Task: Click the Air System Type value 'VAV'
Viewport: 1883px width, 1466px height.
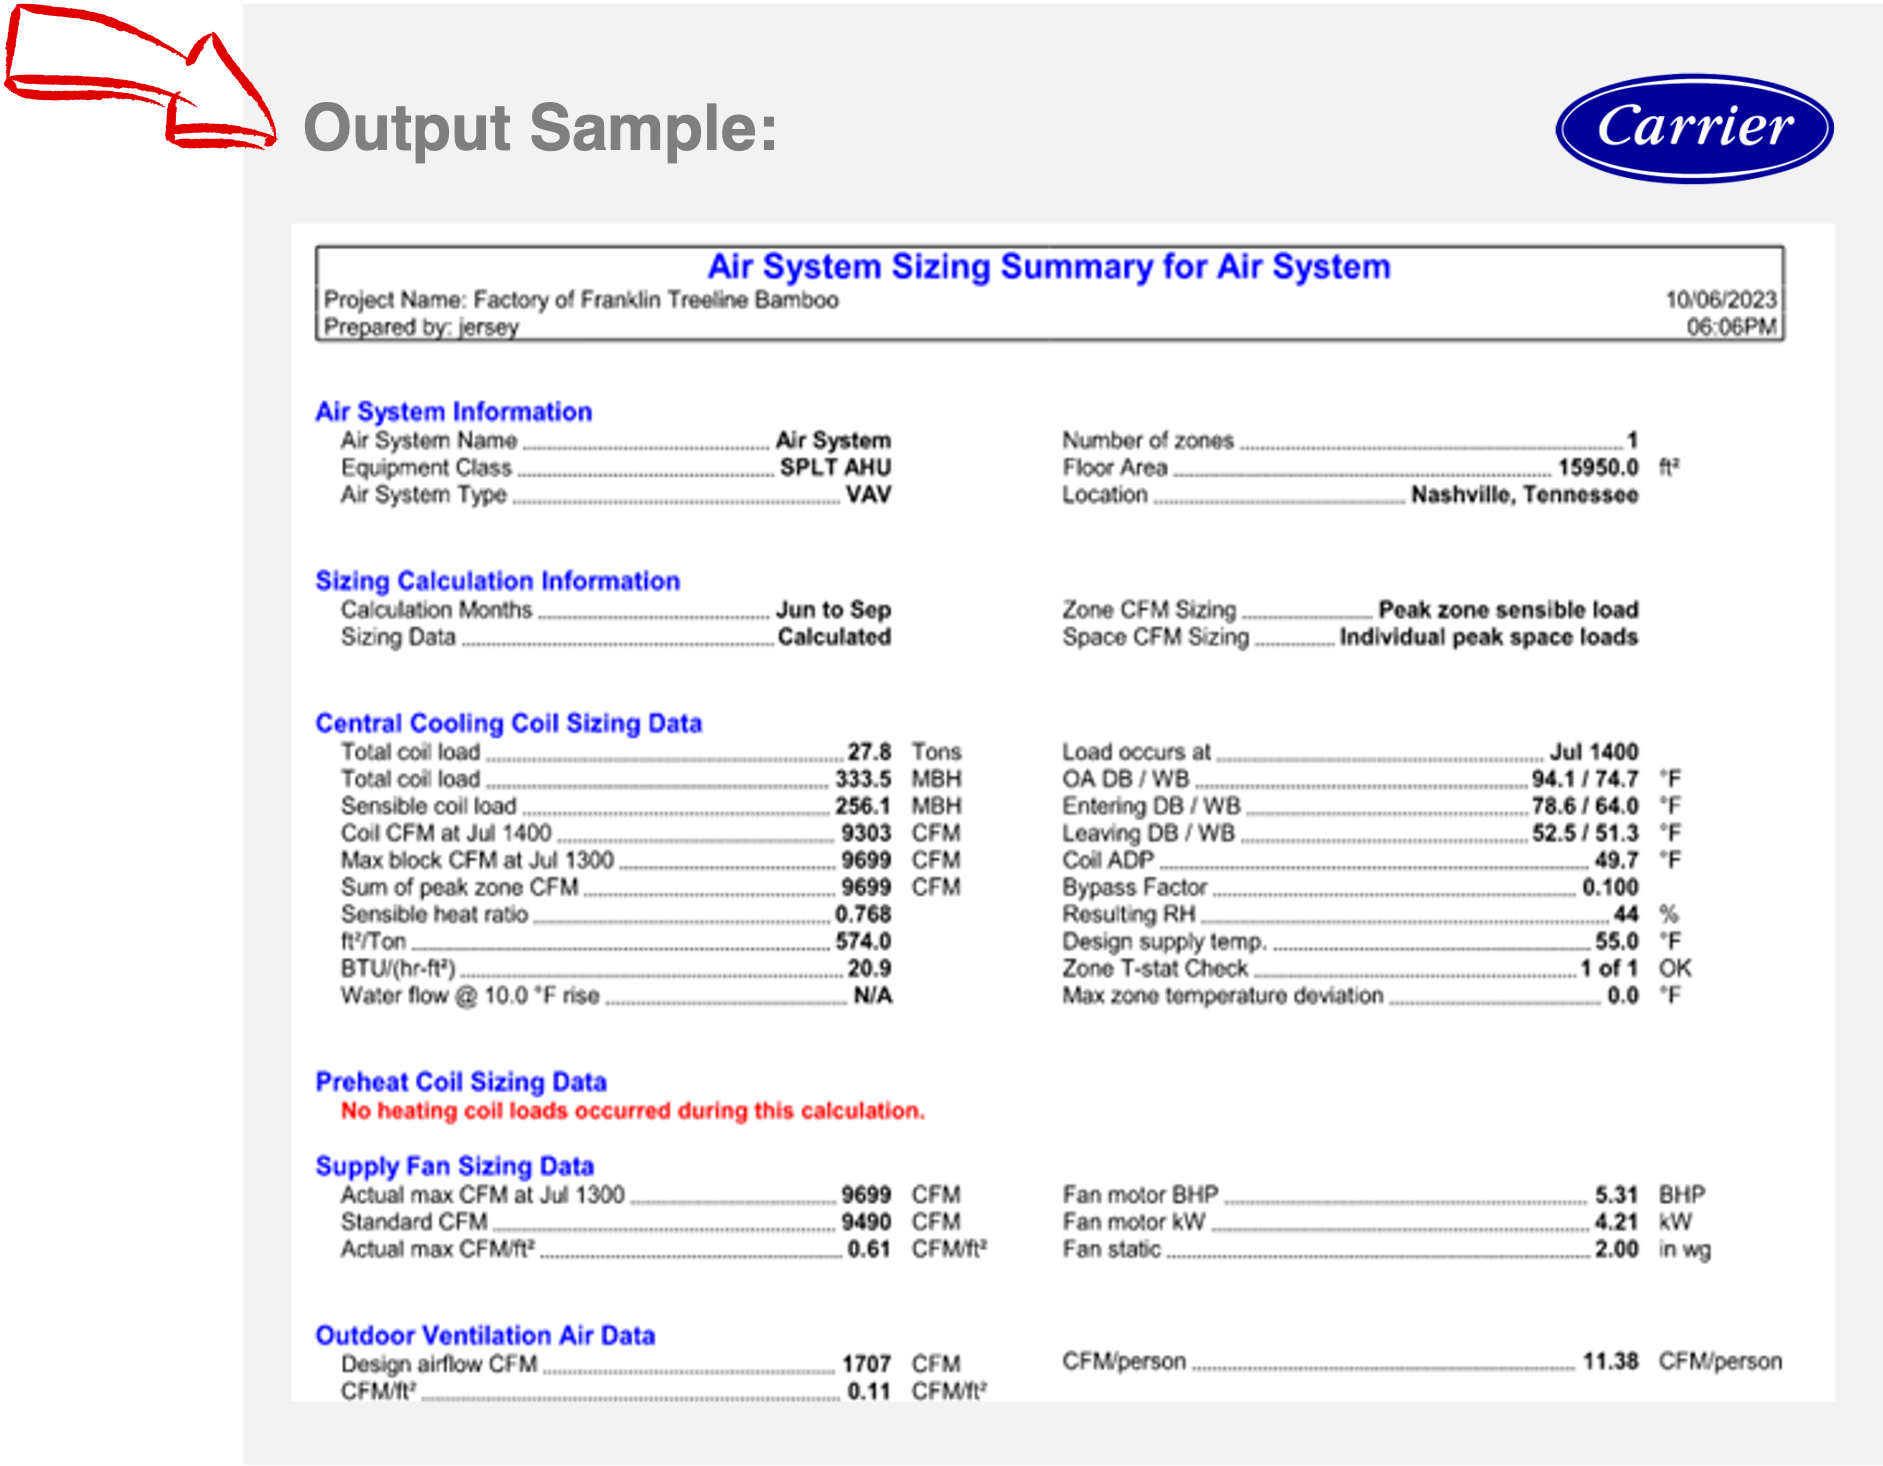Action: [x=868, y=494]
